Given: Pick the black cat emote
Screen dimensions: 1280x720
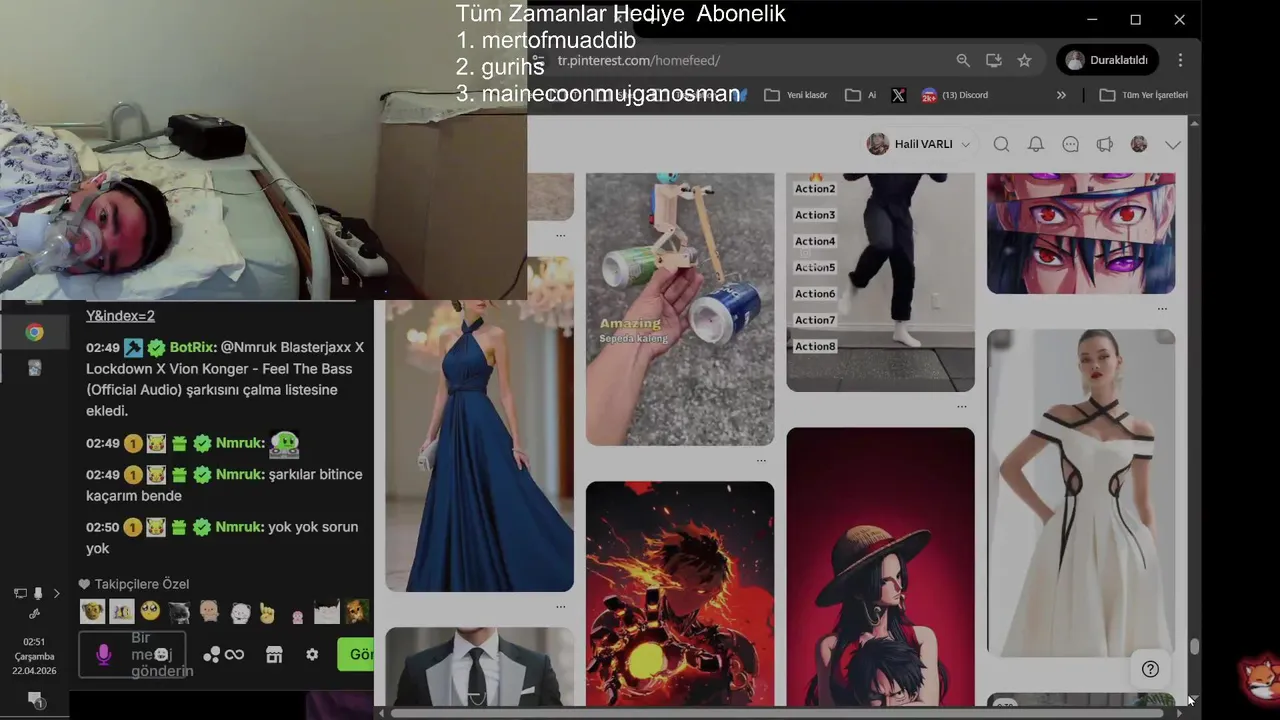Looking at the screenshot, I should pyautogui.click(x=179, y=611).
